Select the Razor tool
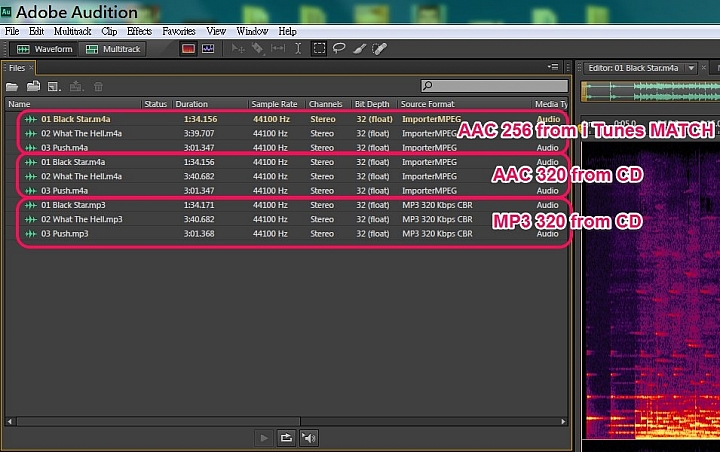720x452 pixels. 258,49
